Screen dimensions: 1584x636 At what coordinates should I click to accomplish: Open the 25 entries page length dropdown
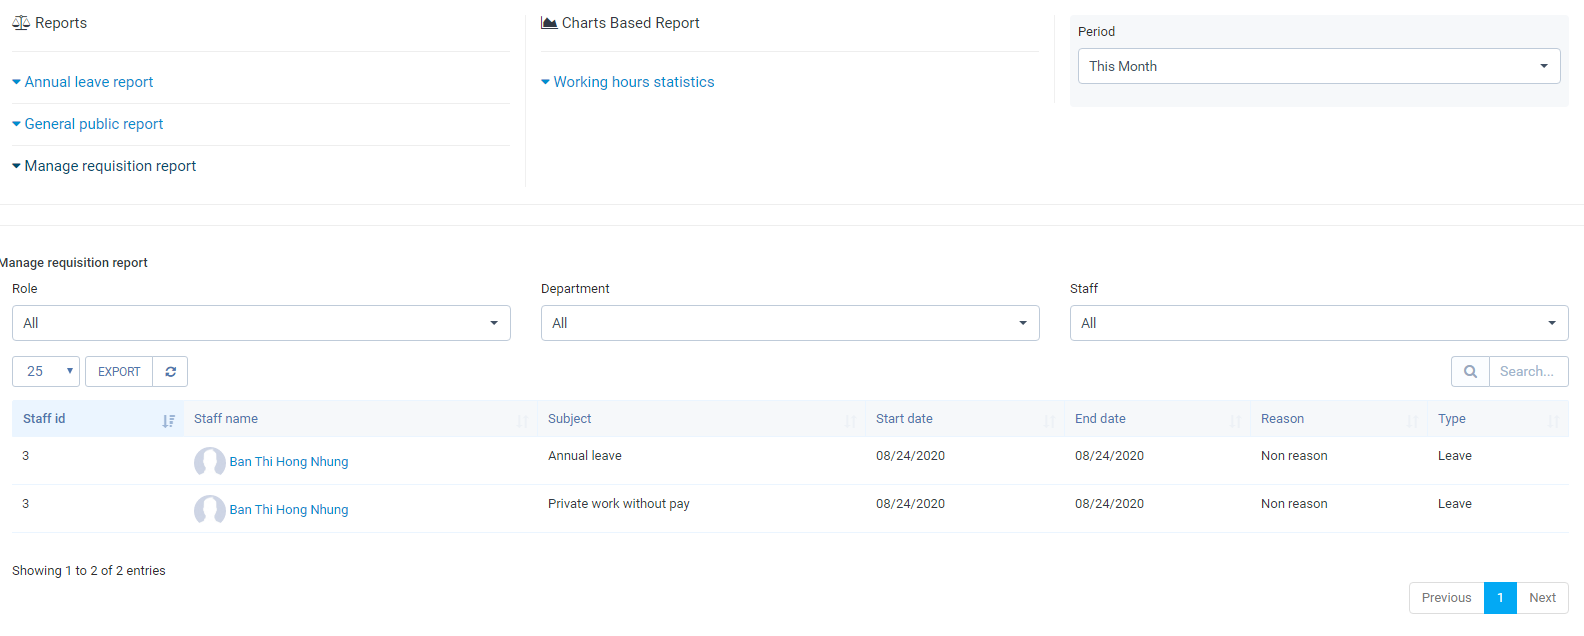point(46,372)
